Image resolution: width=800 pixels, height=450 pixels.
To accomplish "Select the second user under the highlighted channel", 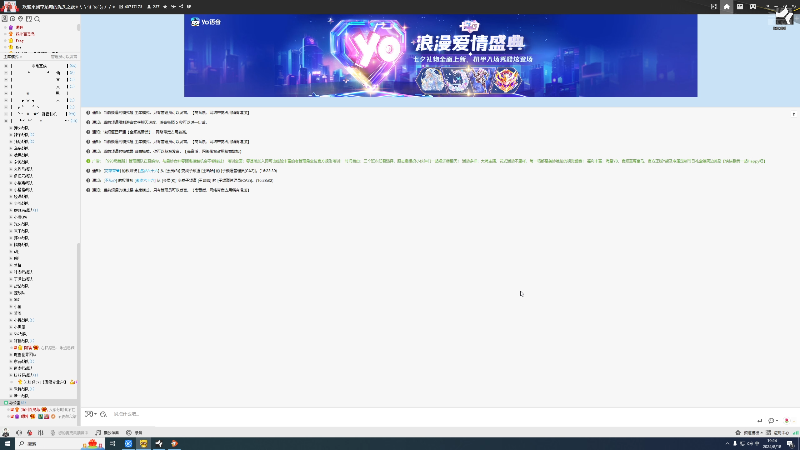I will pyautogui.click(x=41, y=416).
